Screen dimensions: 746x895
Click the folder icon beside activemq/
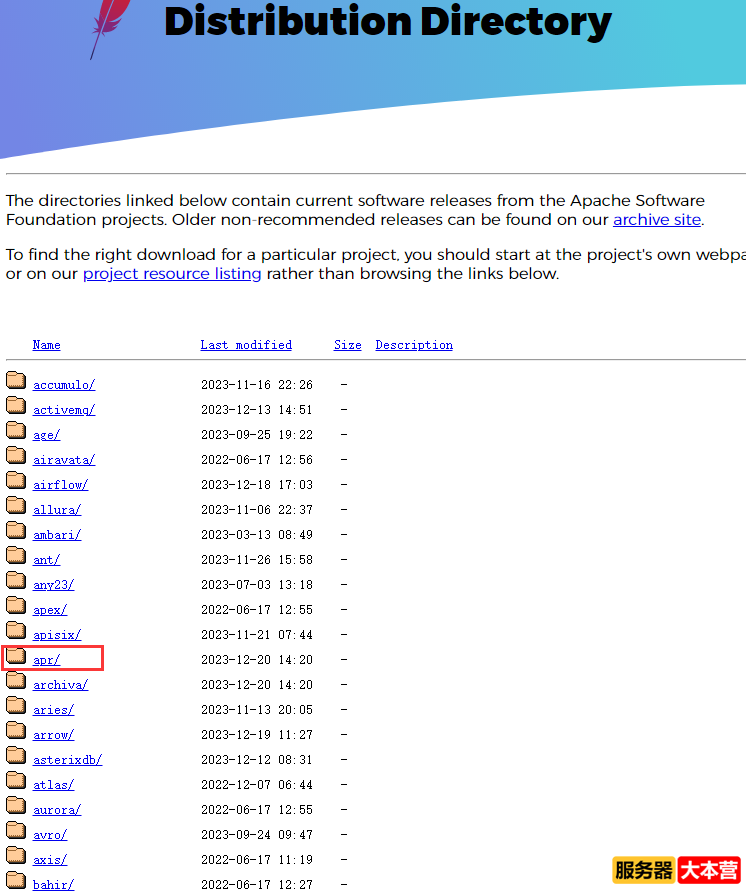(x=16, y=405)
